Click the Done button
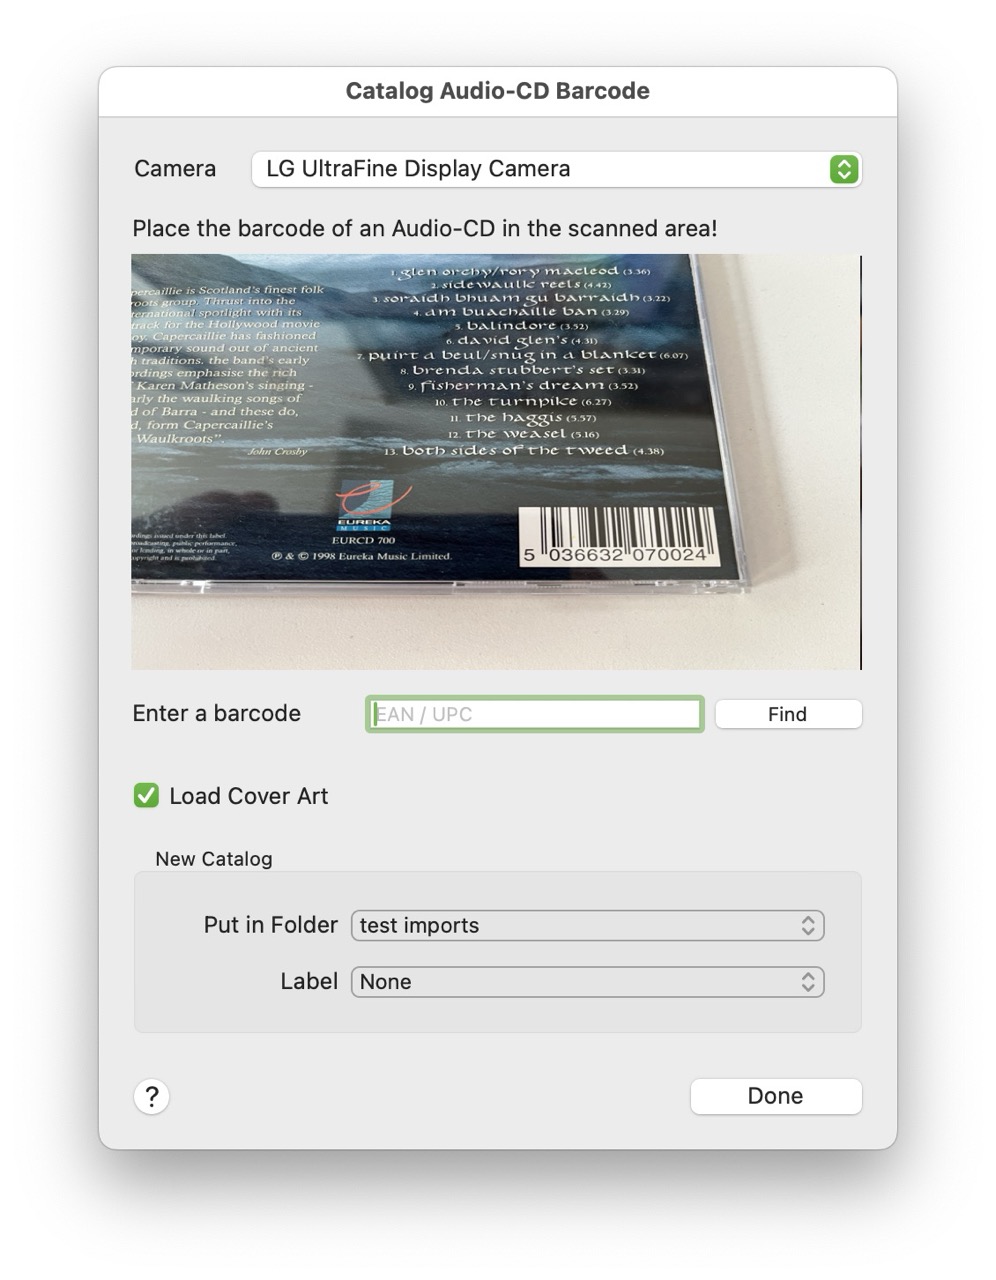This screenshot has height=1280, width=996. click(x=776, y=1096)
